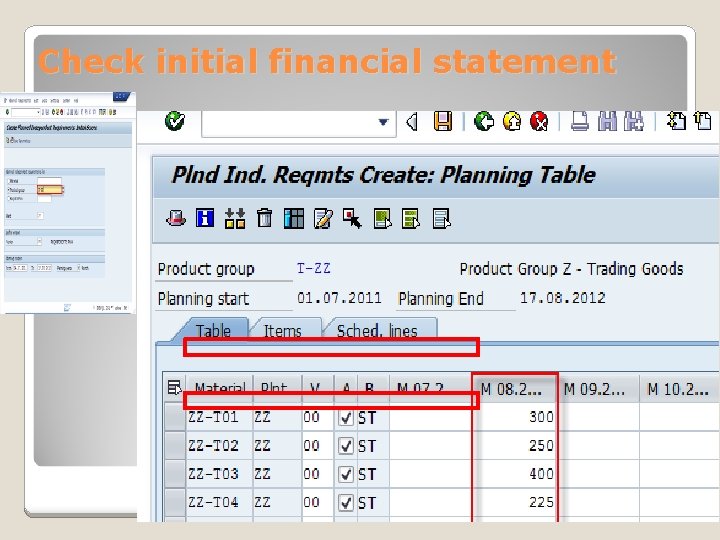Click the red hat icon in the application toolbar
720x540 pixels.
point(176,218)
